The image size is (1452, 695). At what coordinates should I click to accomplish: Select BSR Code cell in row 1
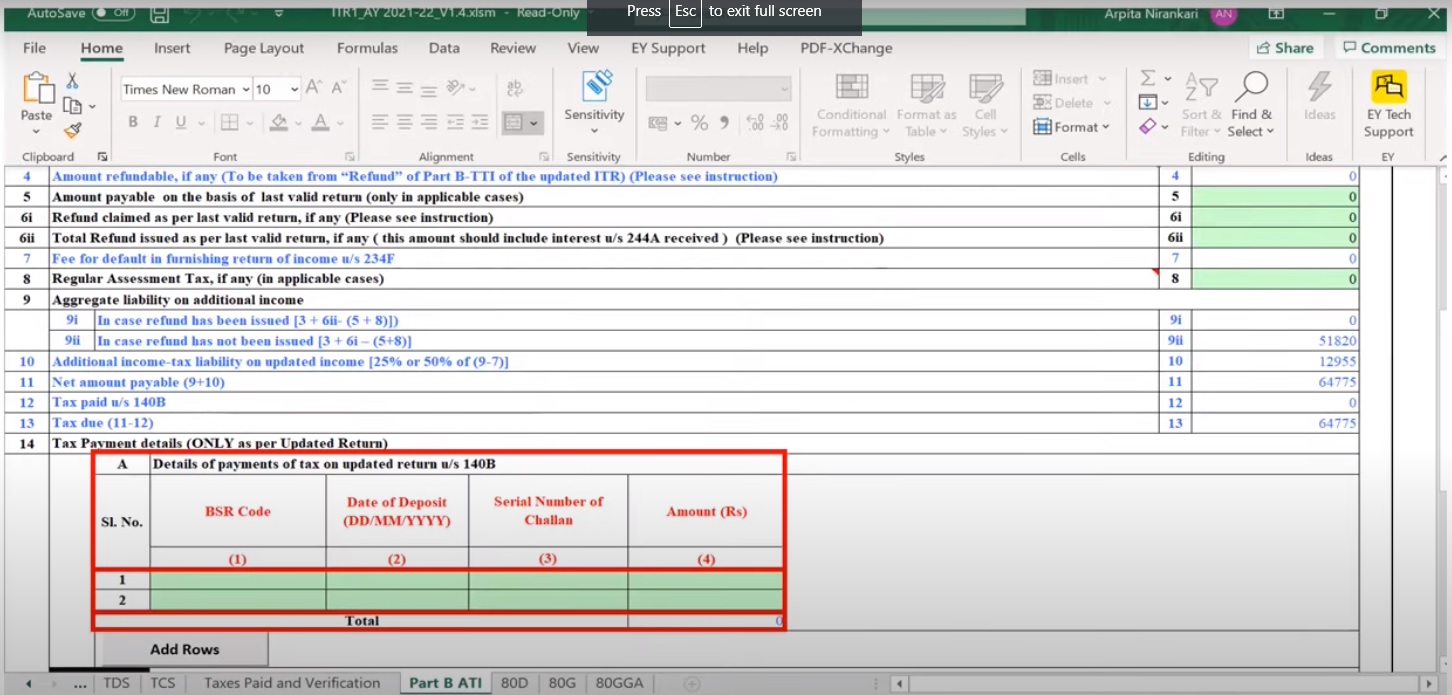click(237, 580)
